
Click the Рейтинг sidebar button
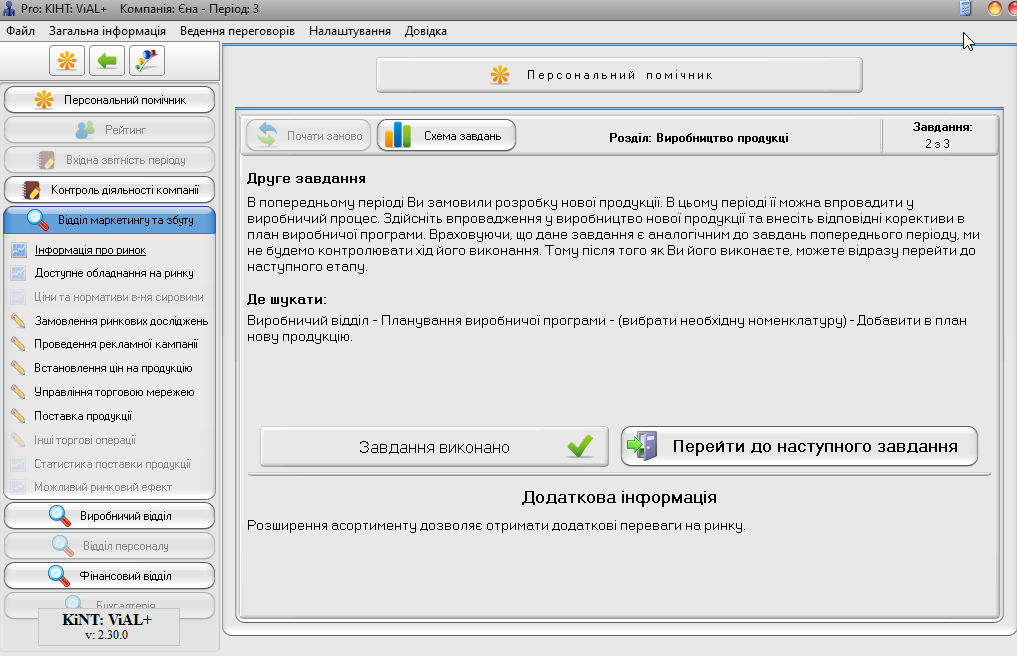click(x=110, y=130)
